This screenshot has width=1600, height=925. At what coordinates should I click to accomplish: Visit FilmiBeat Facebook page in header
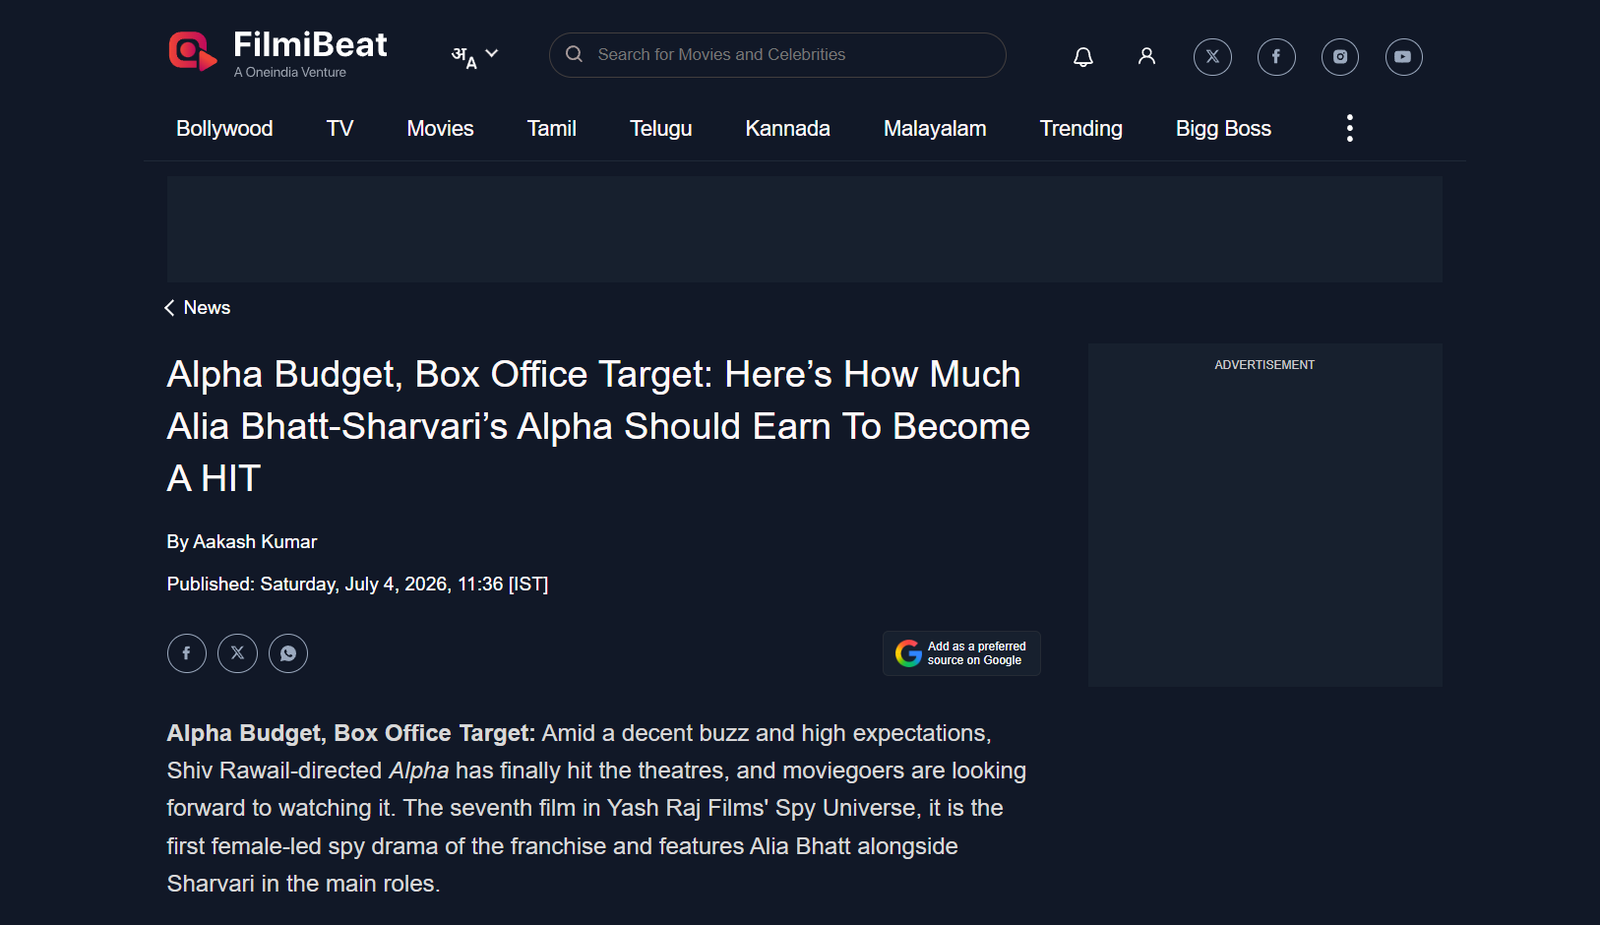click(1276, 57)
